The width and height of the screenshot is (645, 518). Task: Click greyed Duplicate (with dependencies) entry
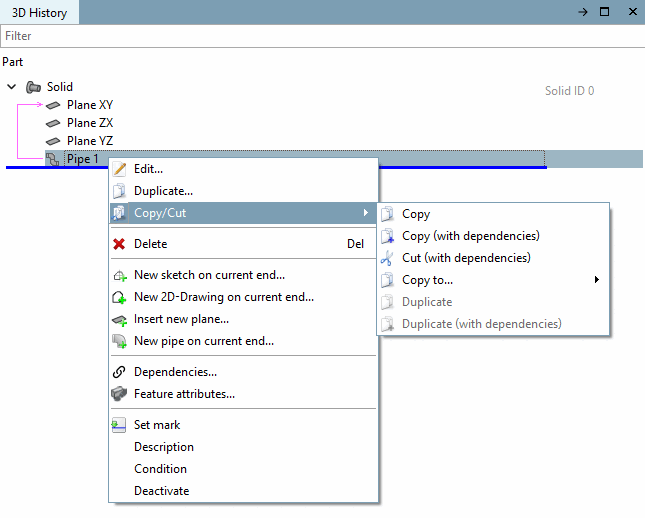point(493,324)
